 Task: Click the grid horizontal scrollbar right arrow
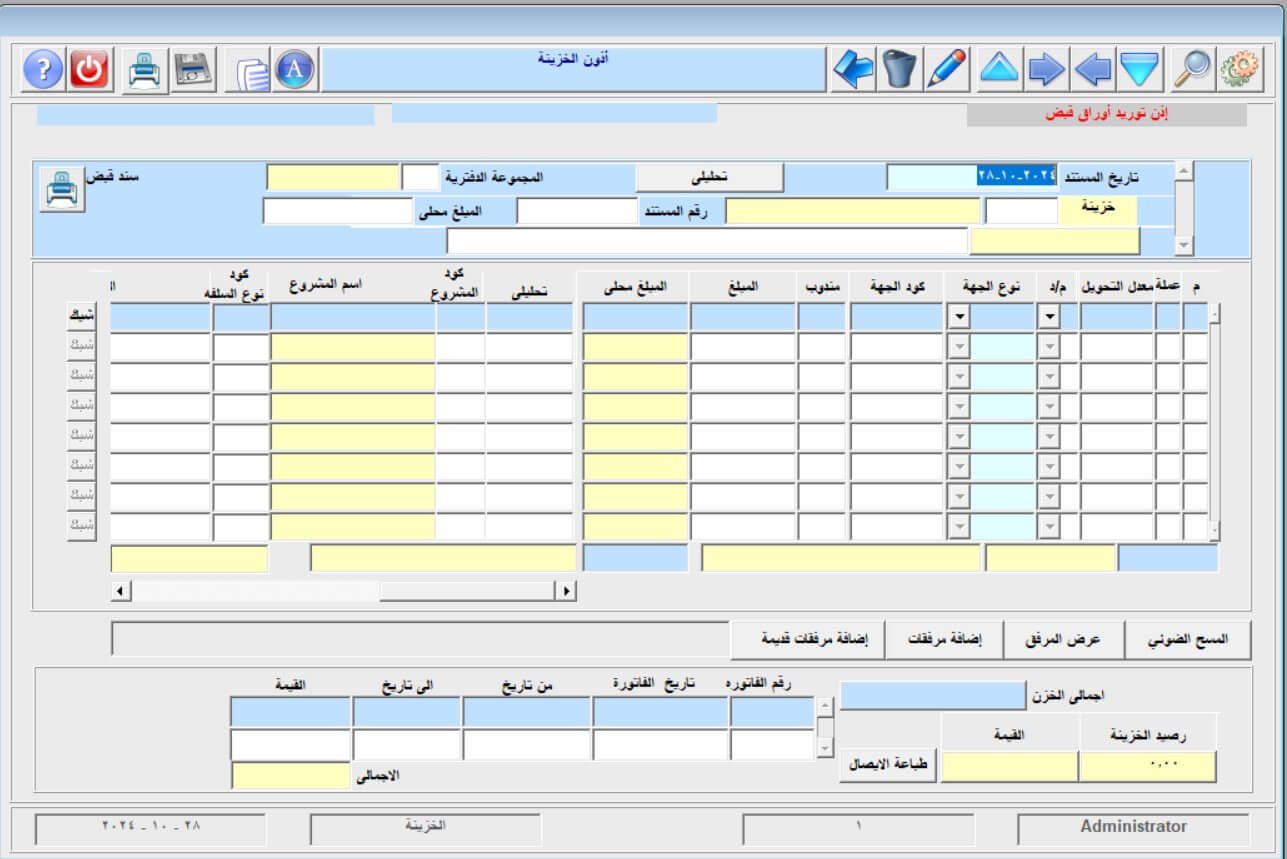568,591
